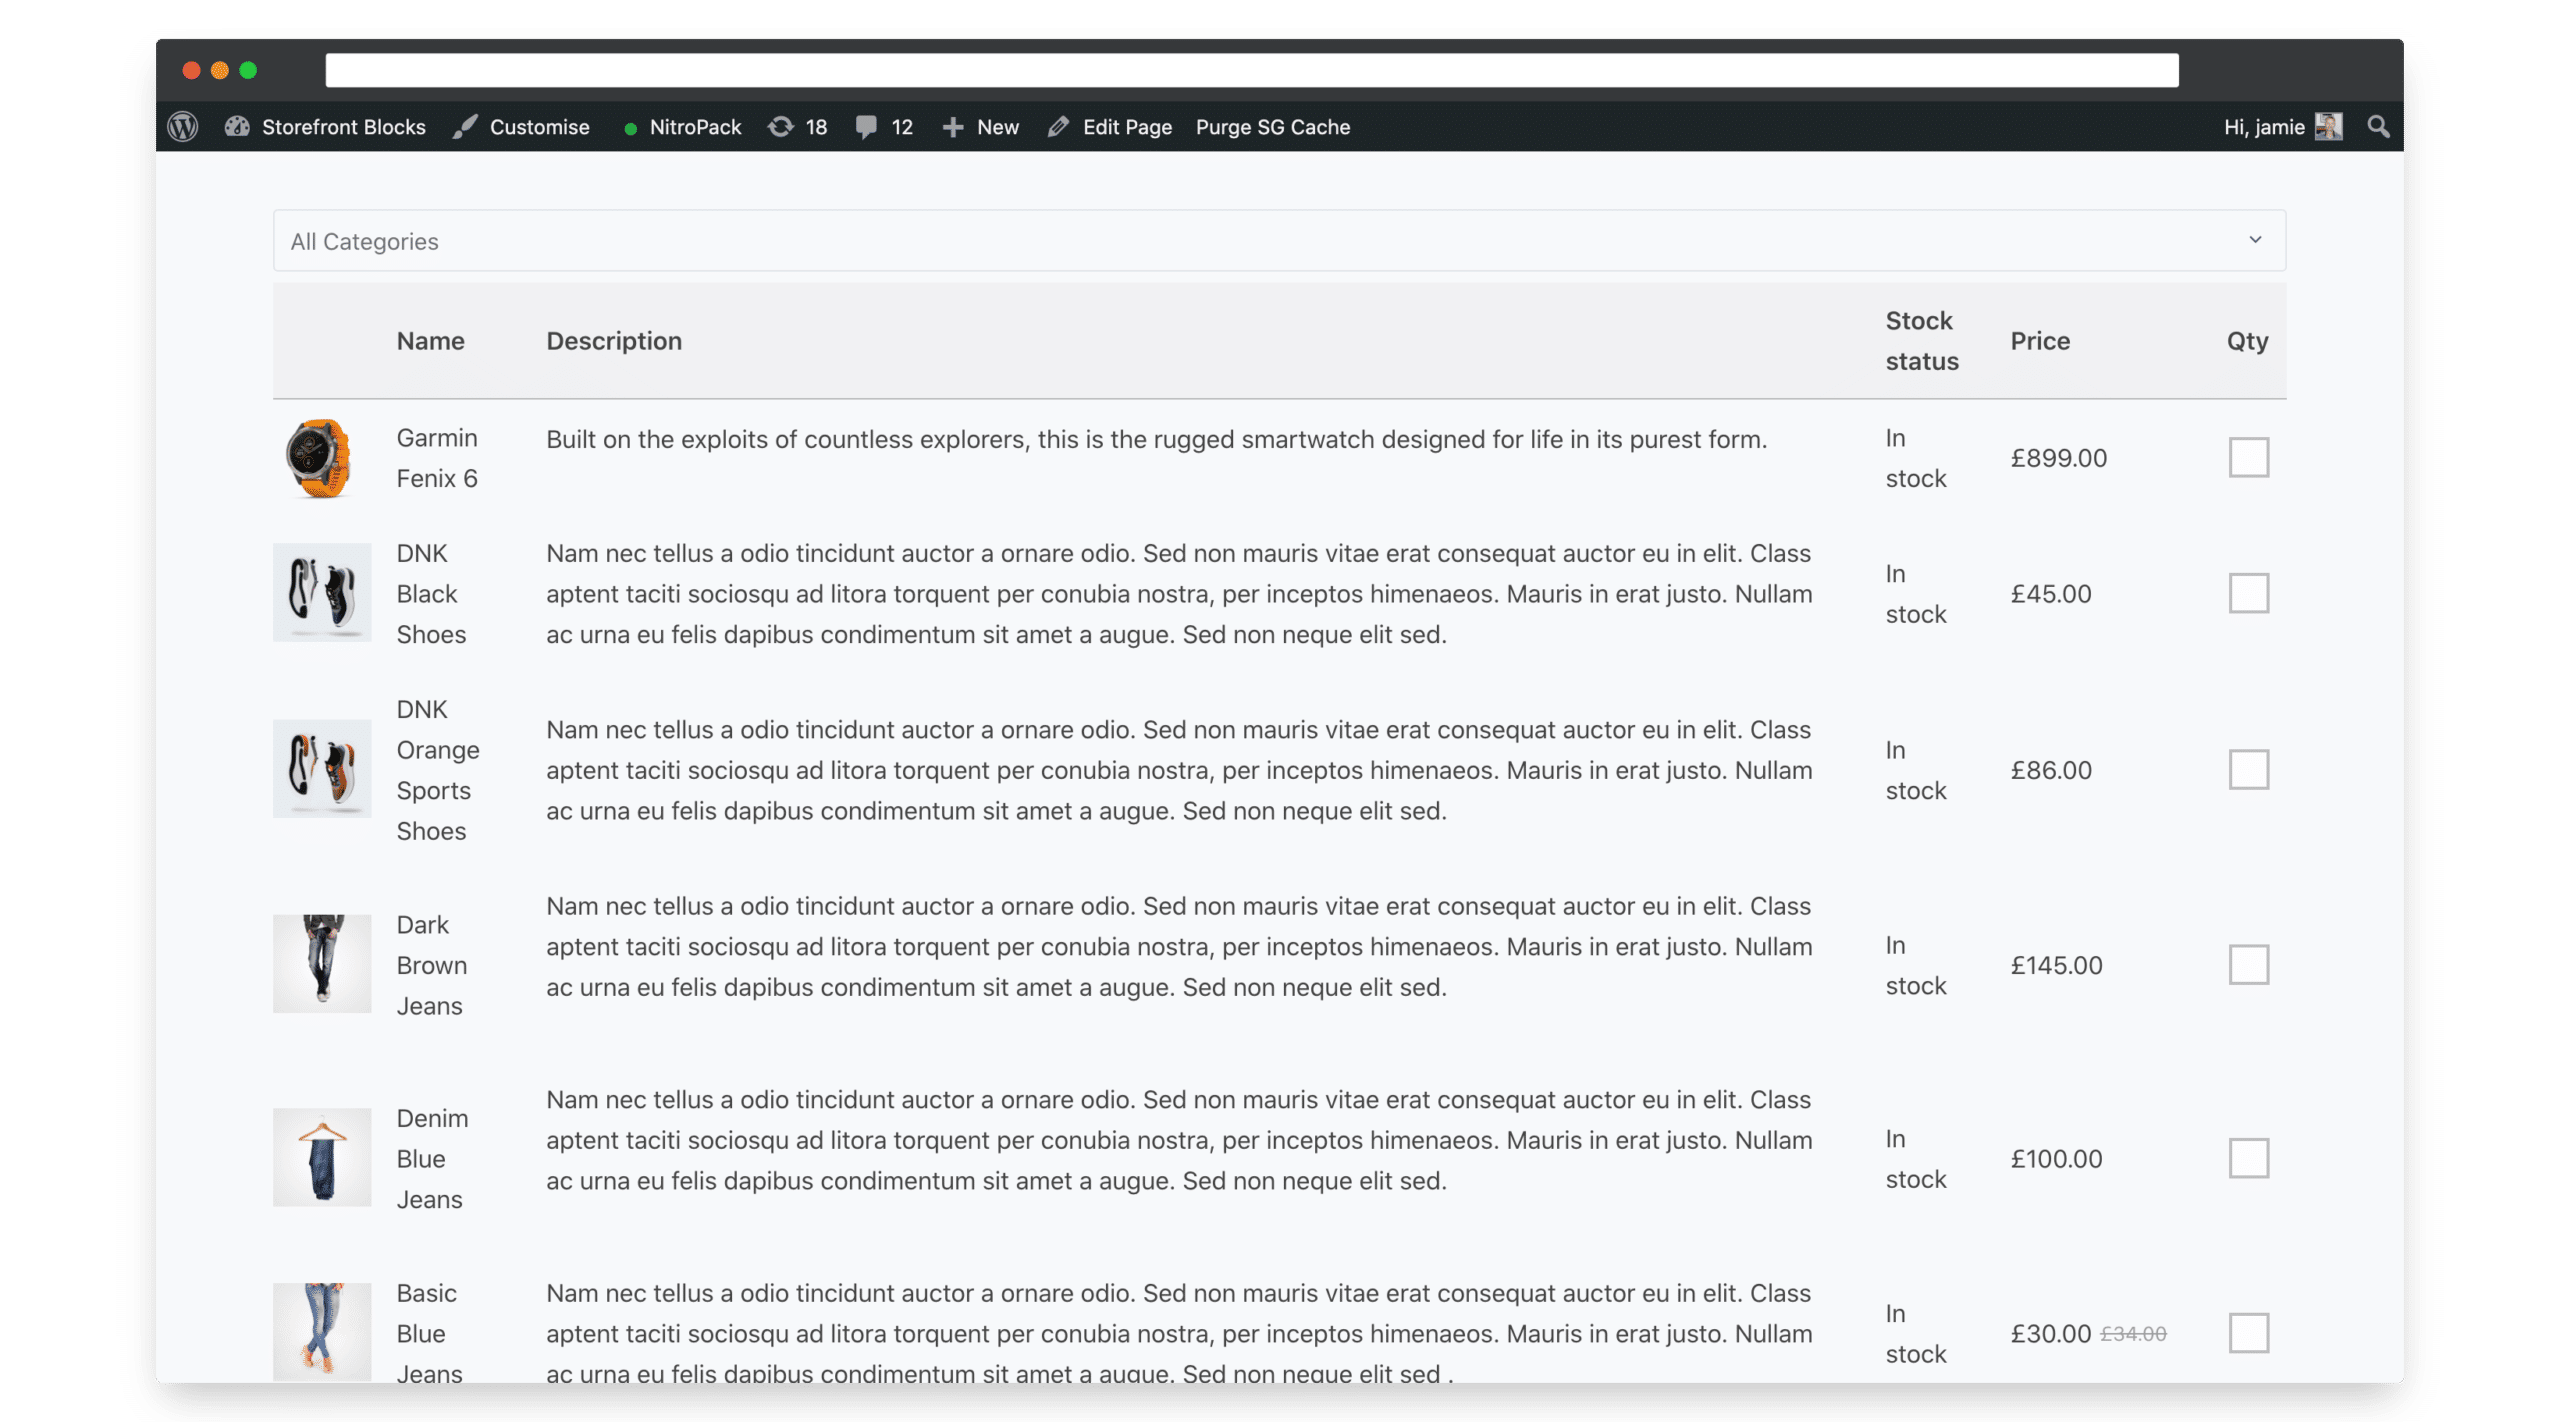Screen dimensions: 2560x1422
Task: Click jamie's user avatar image
Action: [2328, 127]
